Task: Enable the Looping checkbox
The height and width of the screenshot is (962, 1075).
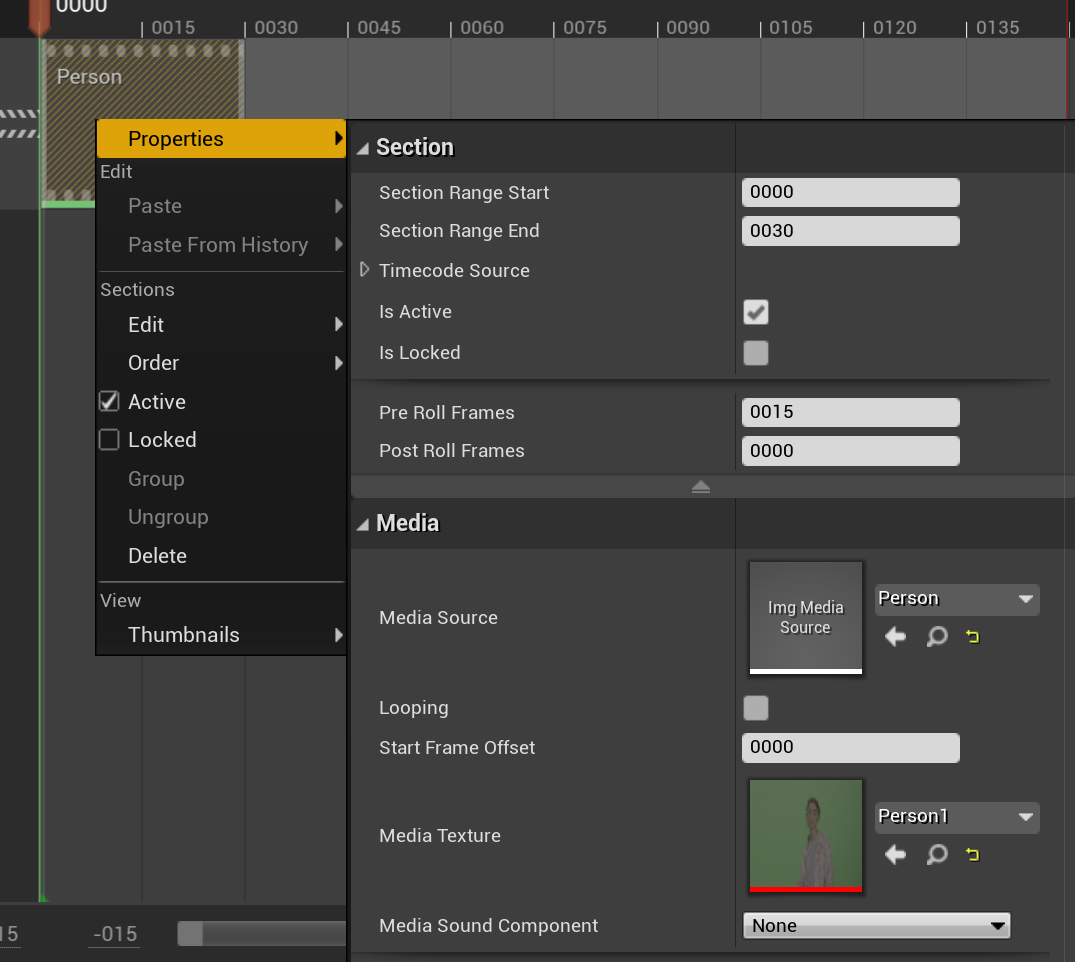Action: point(756,708)
